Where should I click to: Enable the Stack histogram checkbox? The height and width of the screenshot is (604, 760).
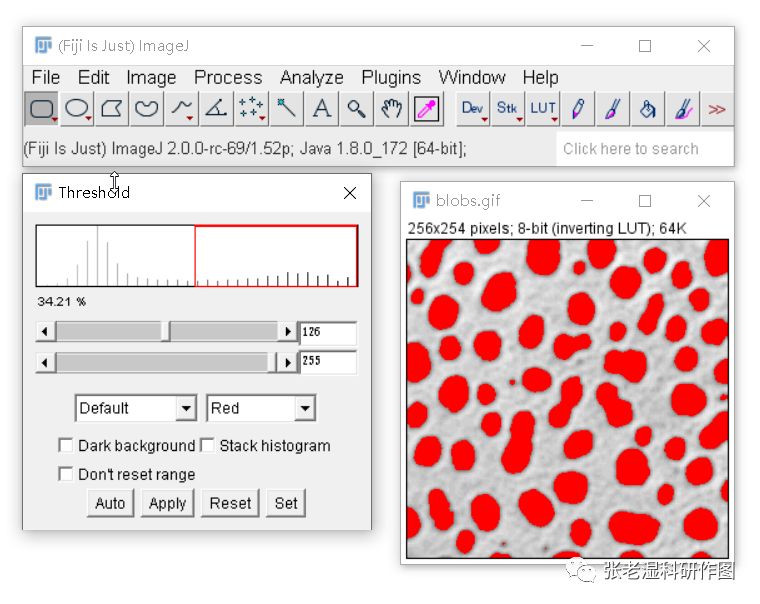point(207,445)
